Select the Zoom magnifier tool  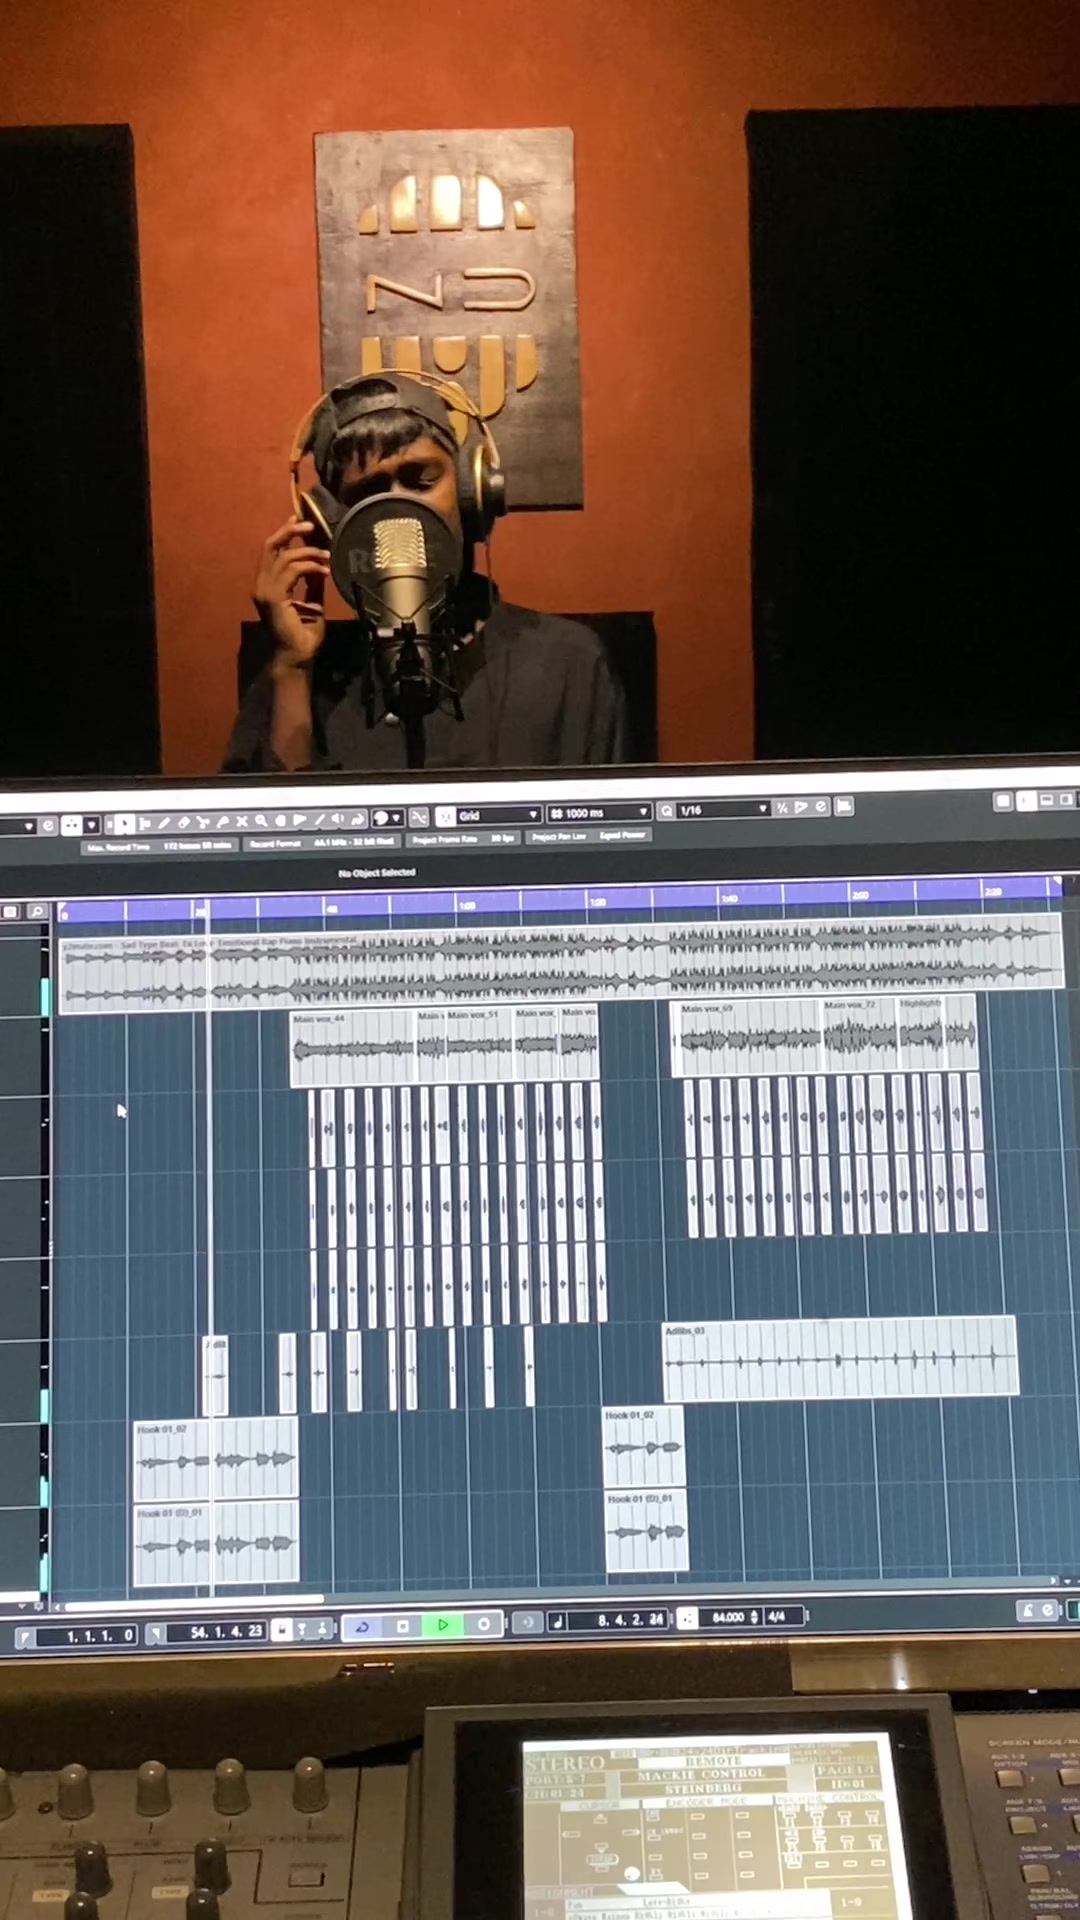tap(260, 821)
